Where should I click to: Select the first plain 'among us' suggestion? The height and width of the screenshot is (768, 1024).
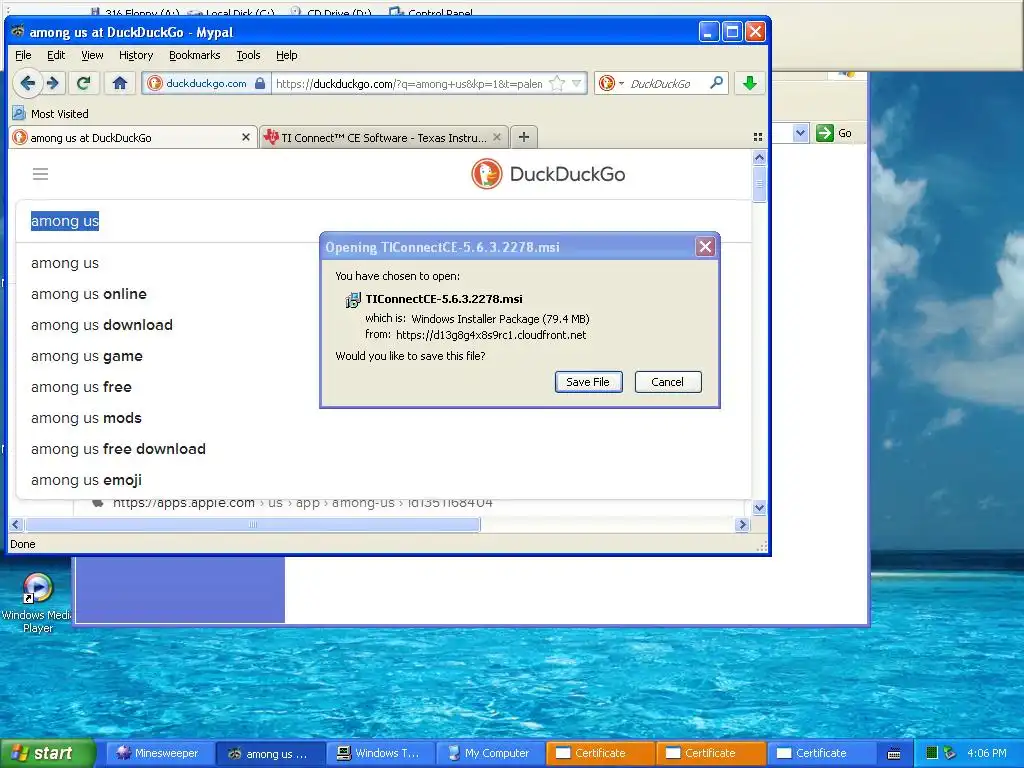coord(65,263)
